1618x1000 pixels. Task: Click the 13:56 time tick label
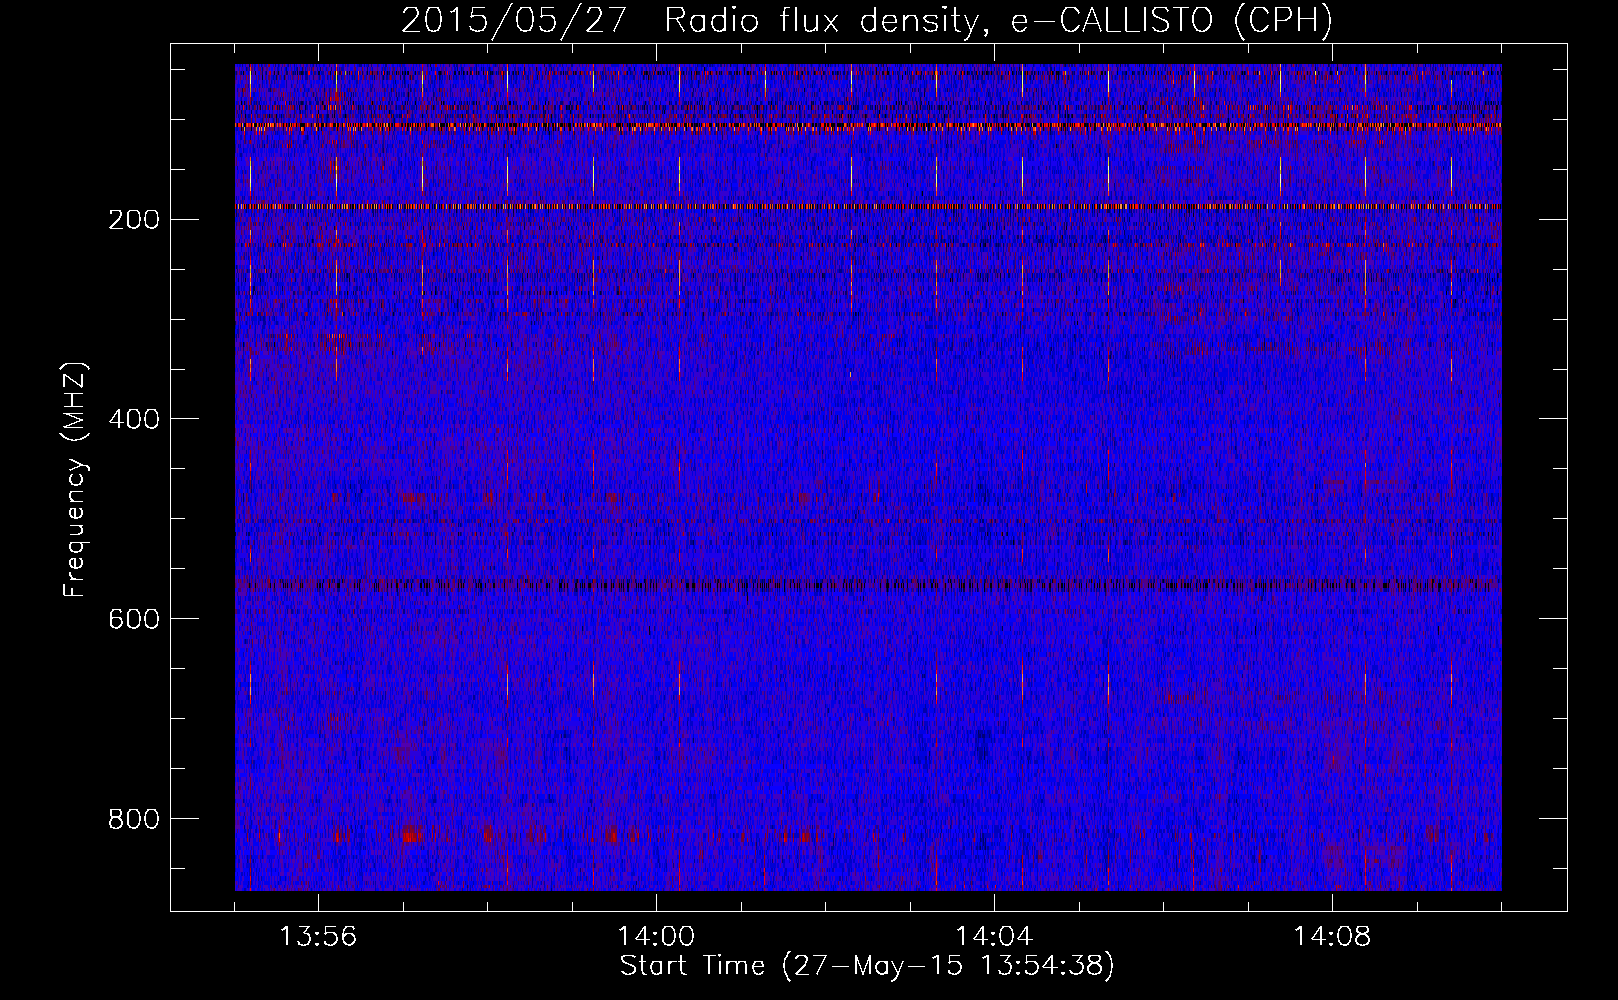click(x=318, y=937)
